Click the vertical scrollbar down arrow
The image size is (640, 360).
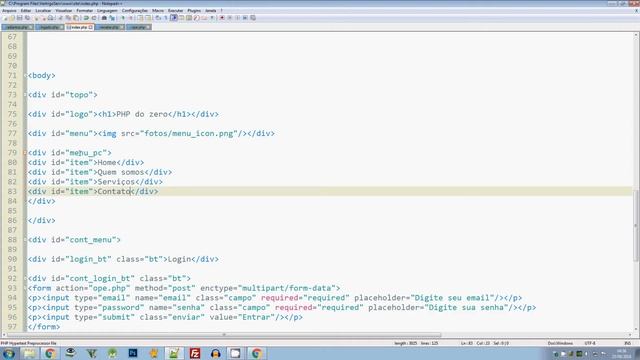pyautogui.click(x=636, y=329)
